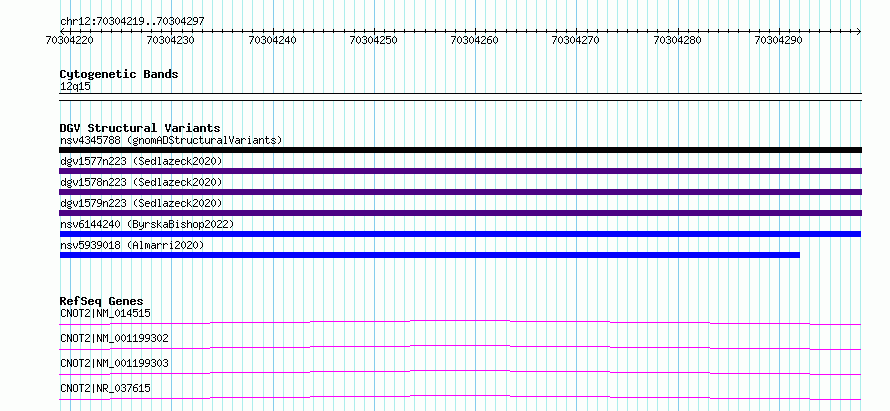
Task: Click the 70304260 ruler tick label
Action: (x=475, y=40)
